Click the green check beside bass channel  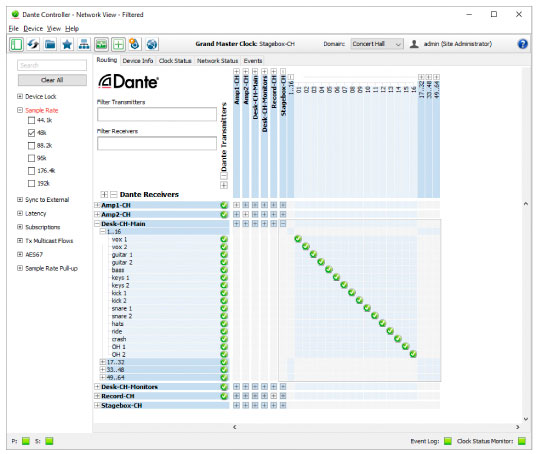click(224, 270)
